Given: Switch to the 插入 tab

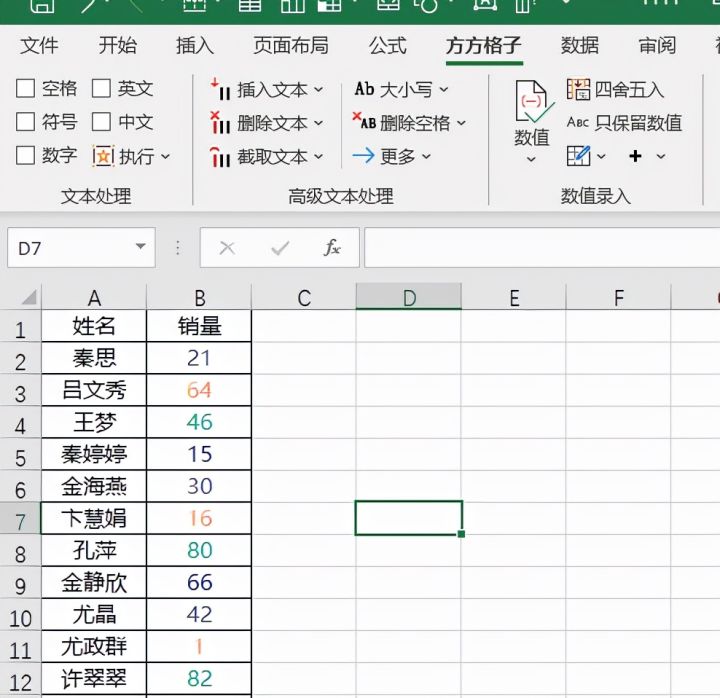Looking at the screenshot, I should point(195,45).
